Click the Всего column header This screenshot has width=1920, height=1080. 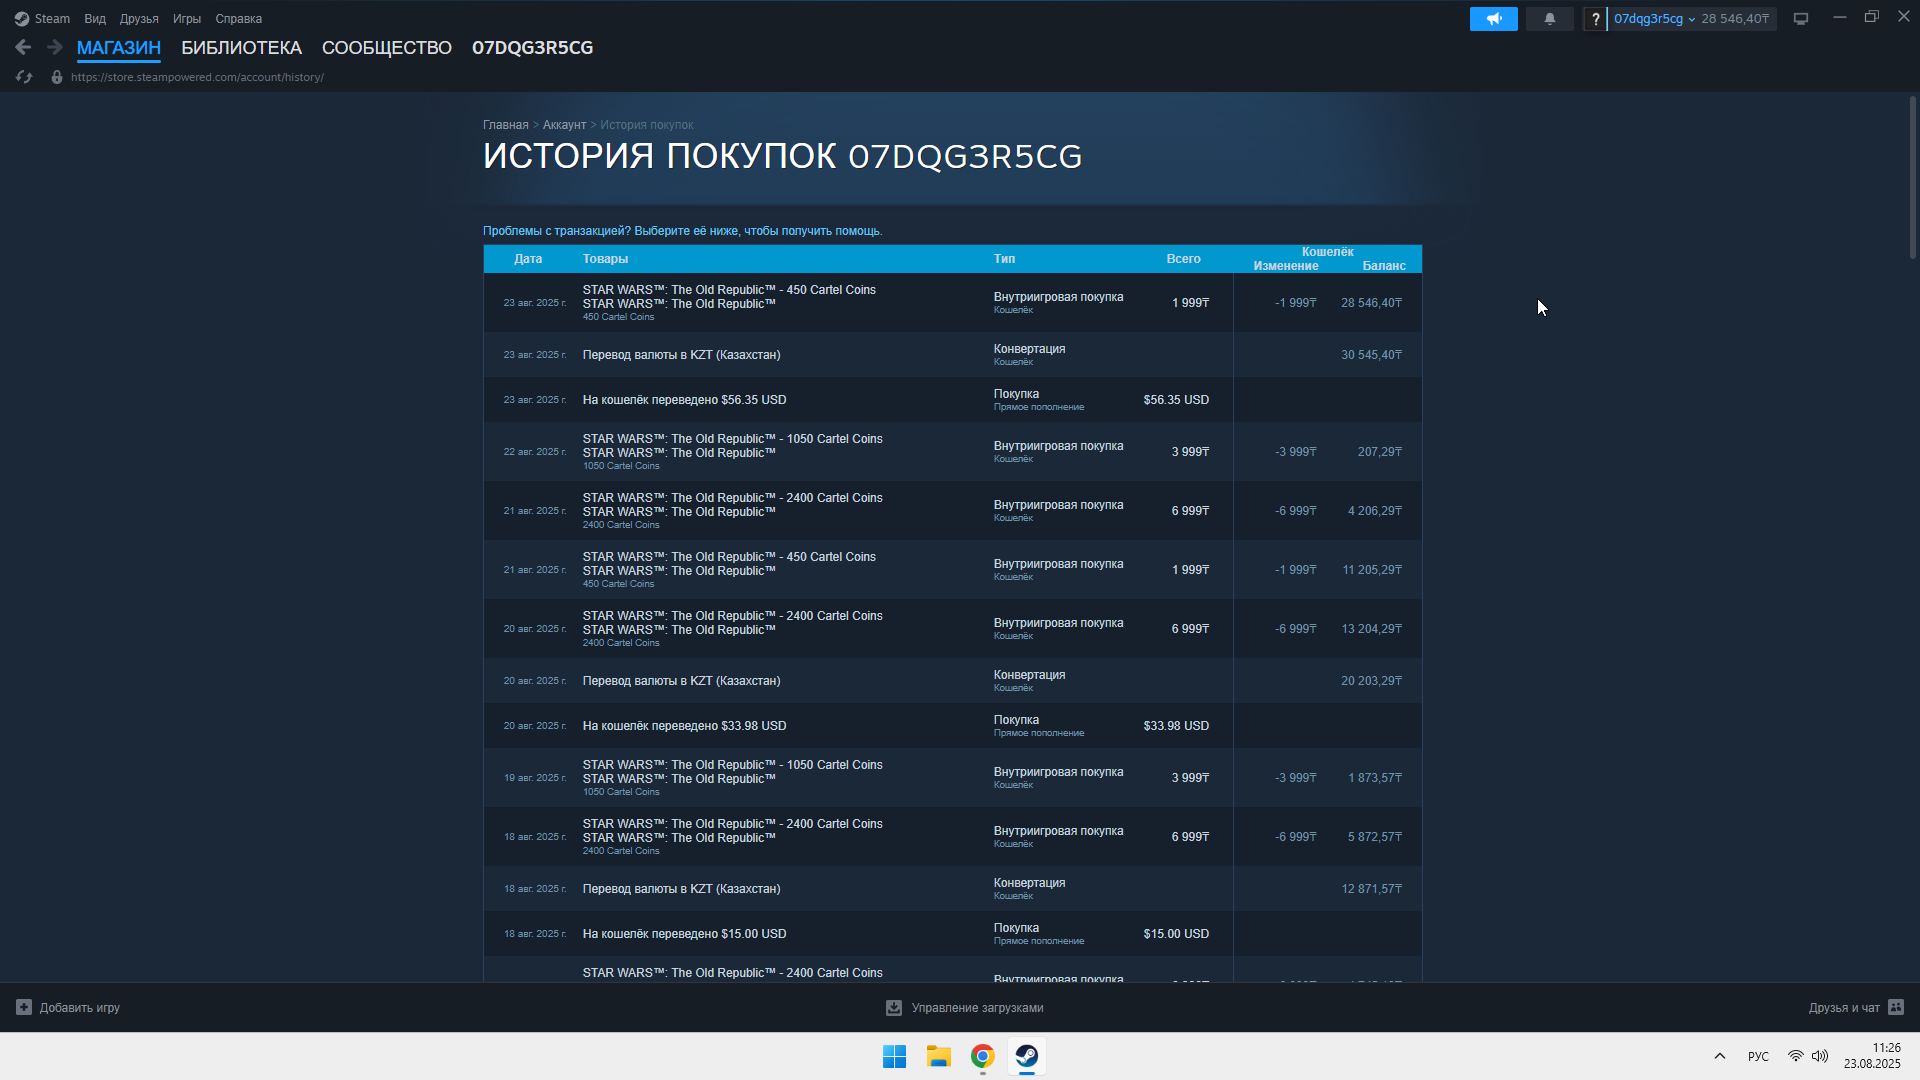pyautogui.click(x=1183, y=259)
